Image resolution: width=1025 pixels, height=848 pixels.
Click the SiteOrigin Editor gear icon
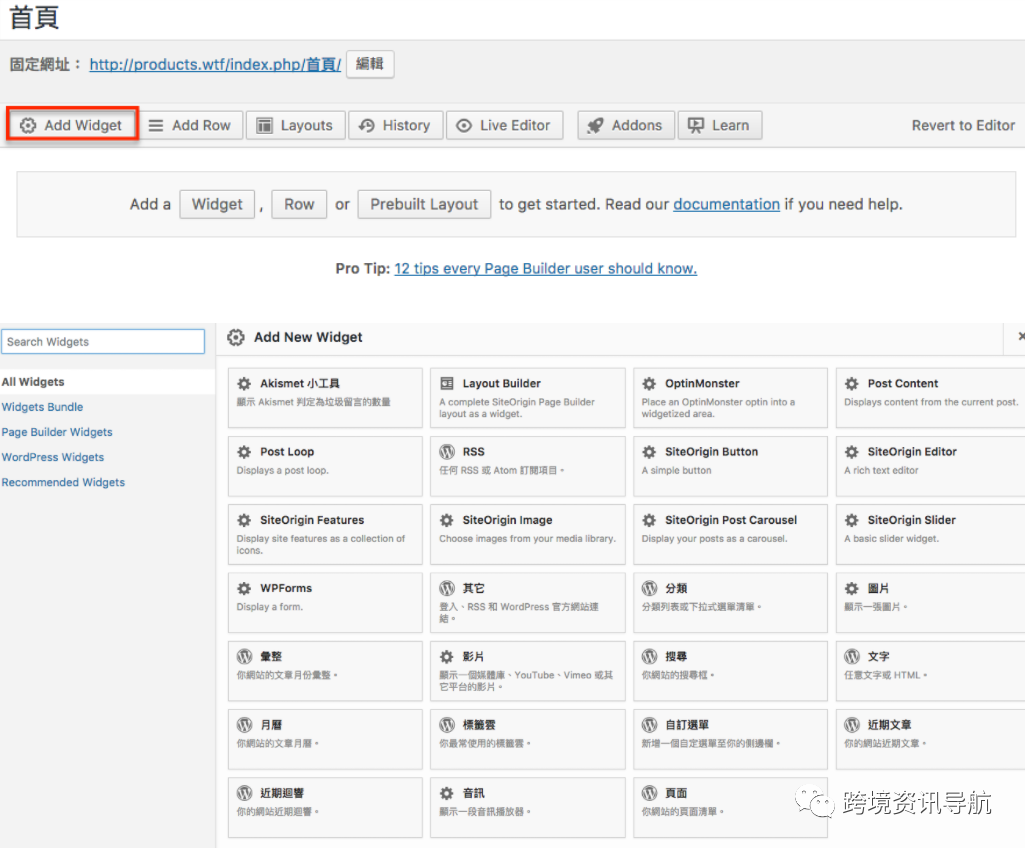(852, 452)
